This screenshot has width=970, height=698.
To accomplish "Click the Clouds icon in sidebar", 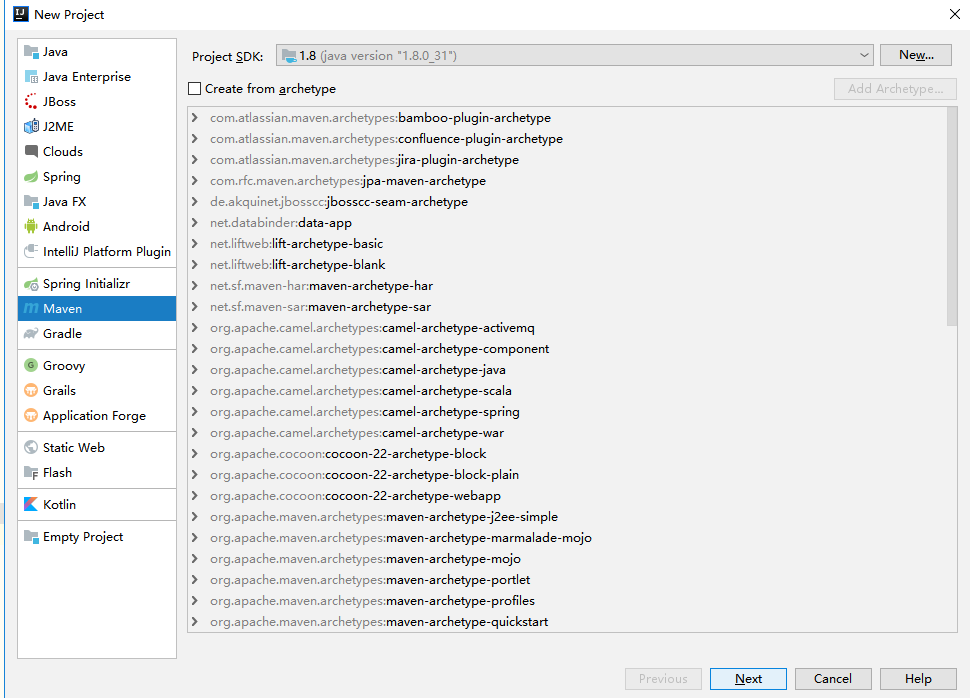I will (31, 151).
